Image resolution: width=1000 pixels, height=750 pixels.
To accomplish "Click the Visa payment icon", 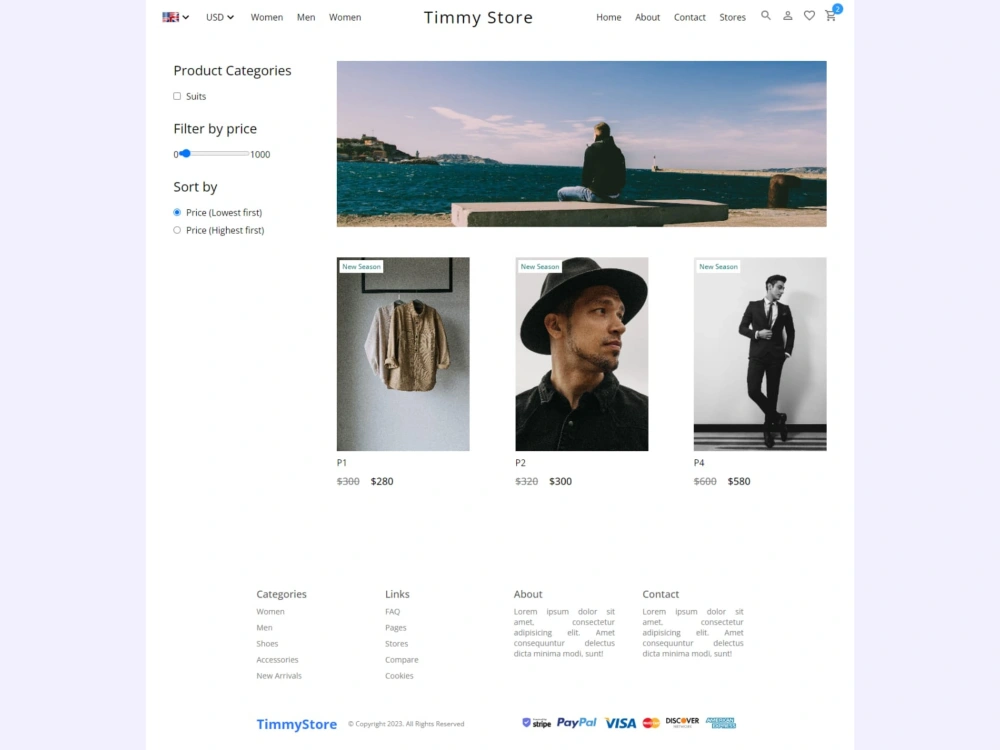I will (619, 722).
